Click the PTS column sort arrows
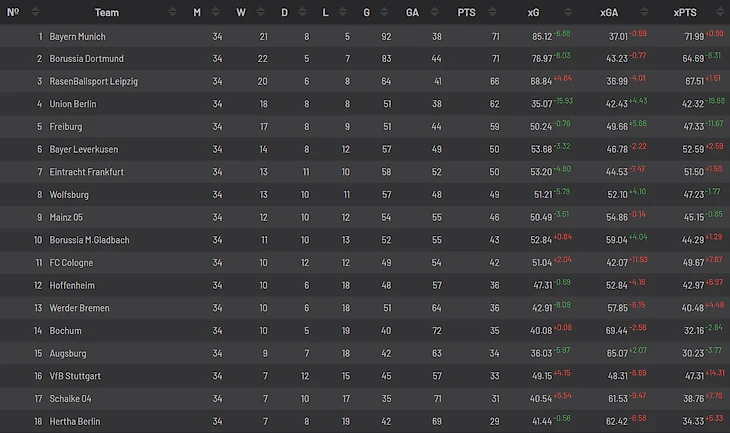 492,12
